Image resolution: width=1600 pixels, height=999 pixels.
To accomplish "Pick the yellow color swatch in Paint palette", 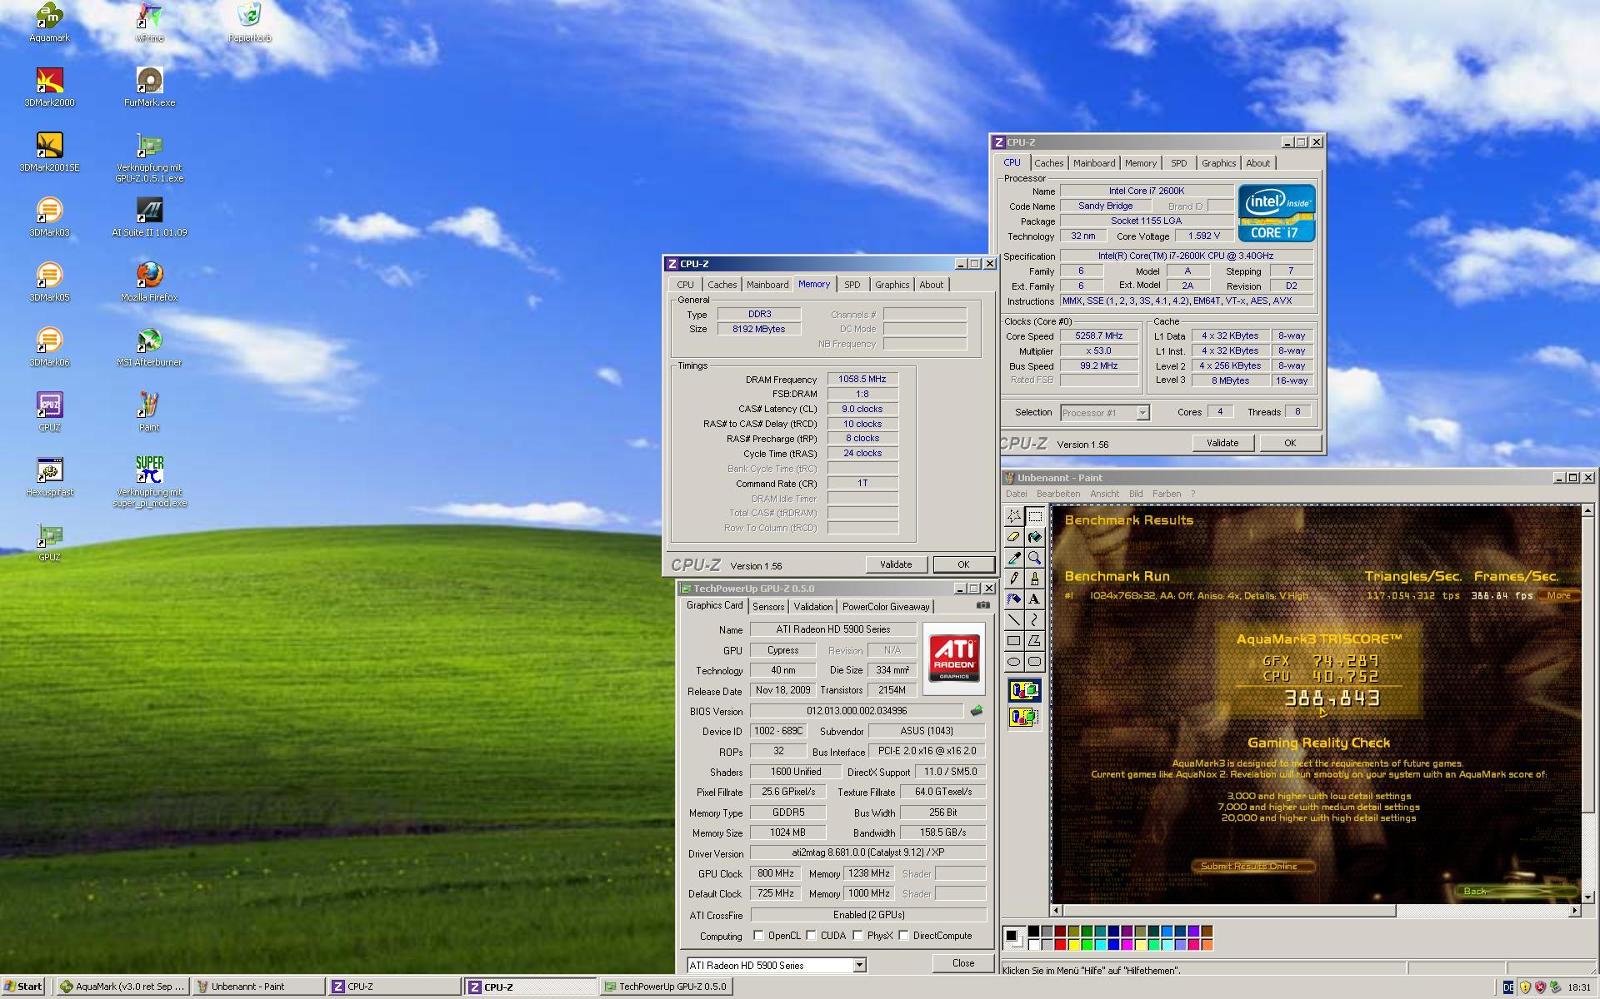I will (1074, 944).
